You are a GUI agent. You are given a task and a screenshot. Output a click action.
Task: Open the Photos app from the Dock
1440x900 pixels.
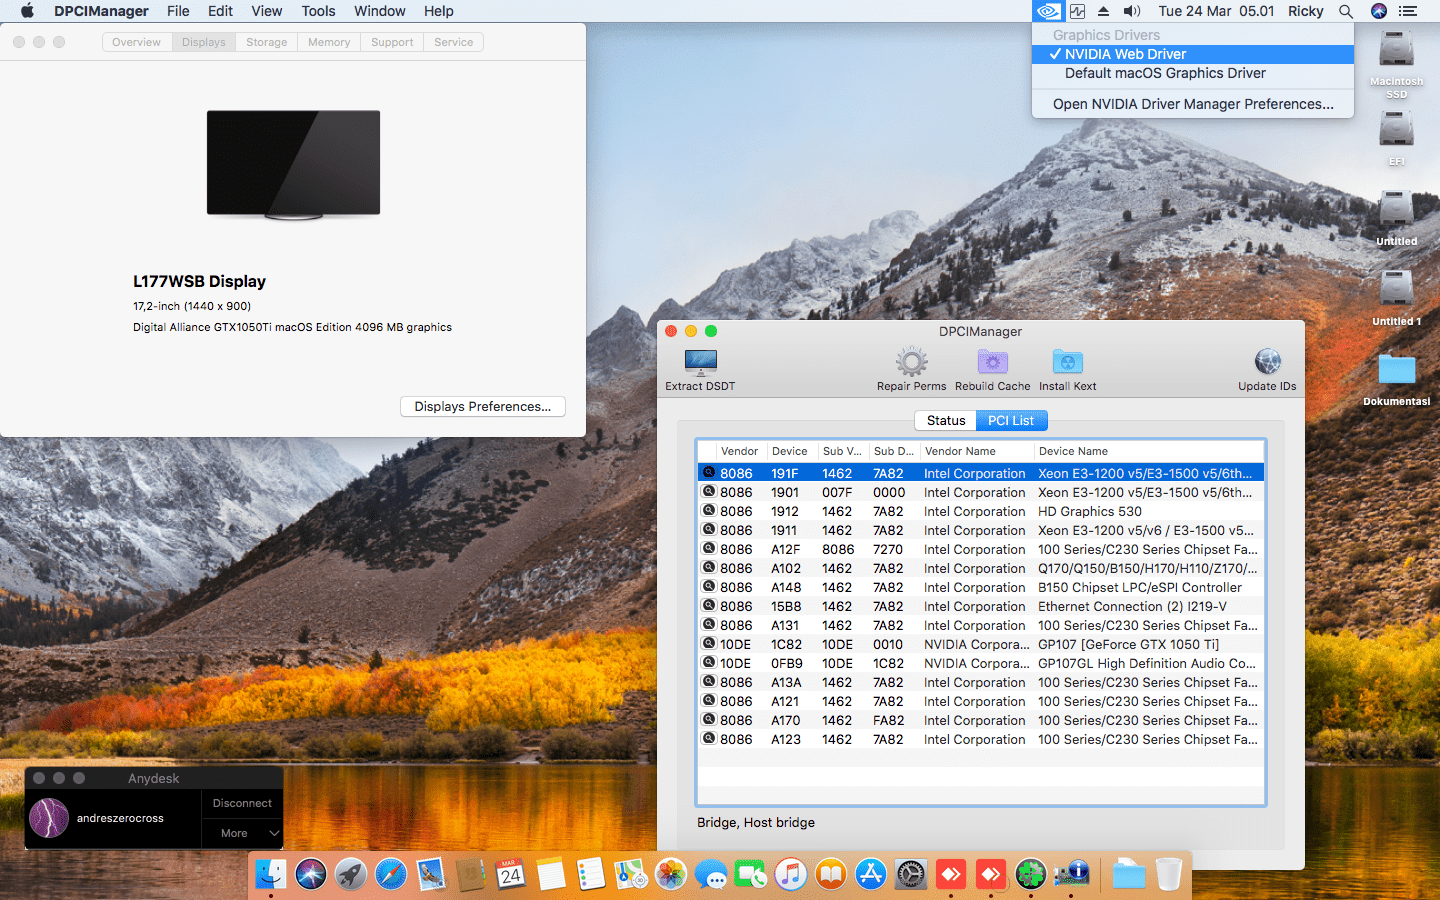tap(671, 874)
